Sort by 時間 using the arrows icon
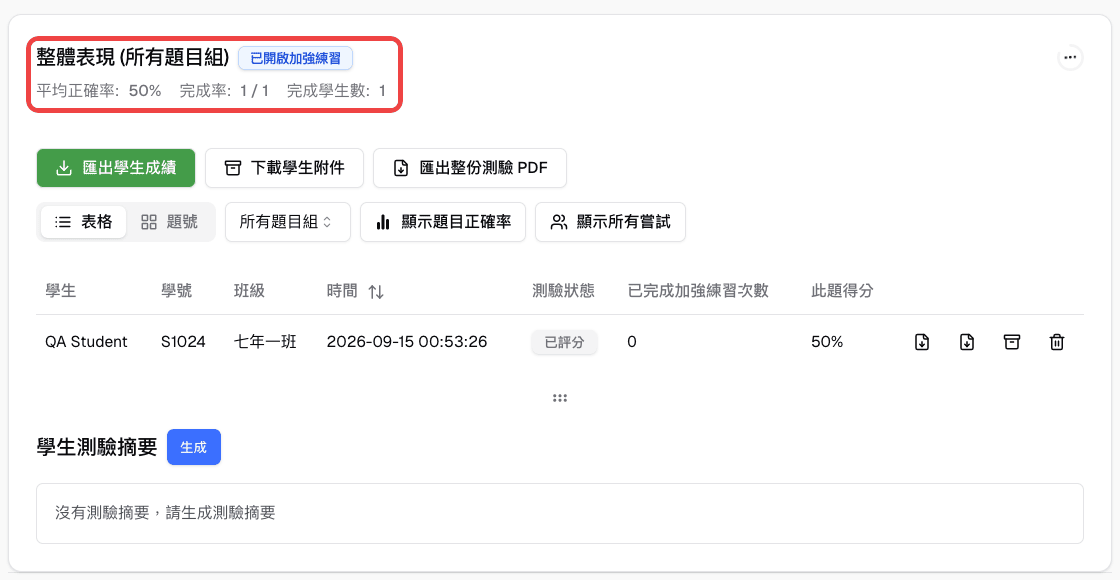This screenshot has width=1120, height=580. tap(376, 291)
